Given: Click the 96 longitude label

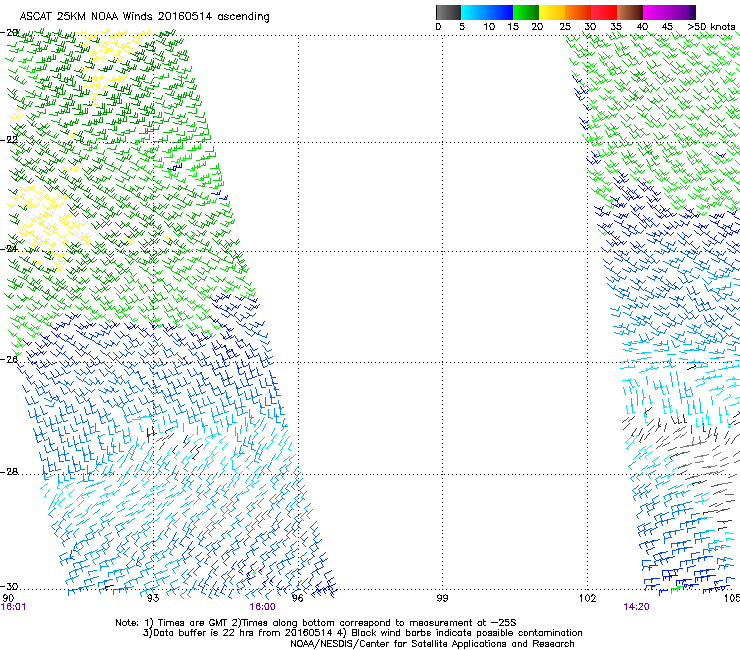Looking at the screenshot, I should (x=297, y=598).
